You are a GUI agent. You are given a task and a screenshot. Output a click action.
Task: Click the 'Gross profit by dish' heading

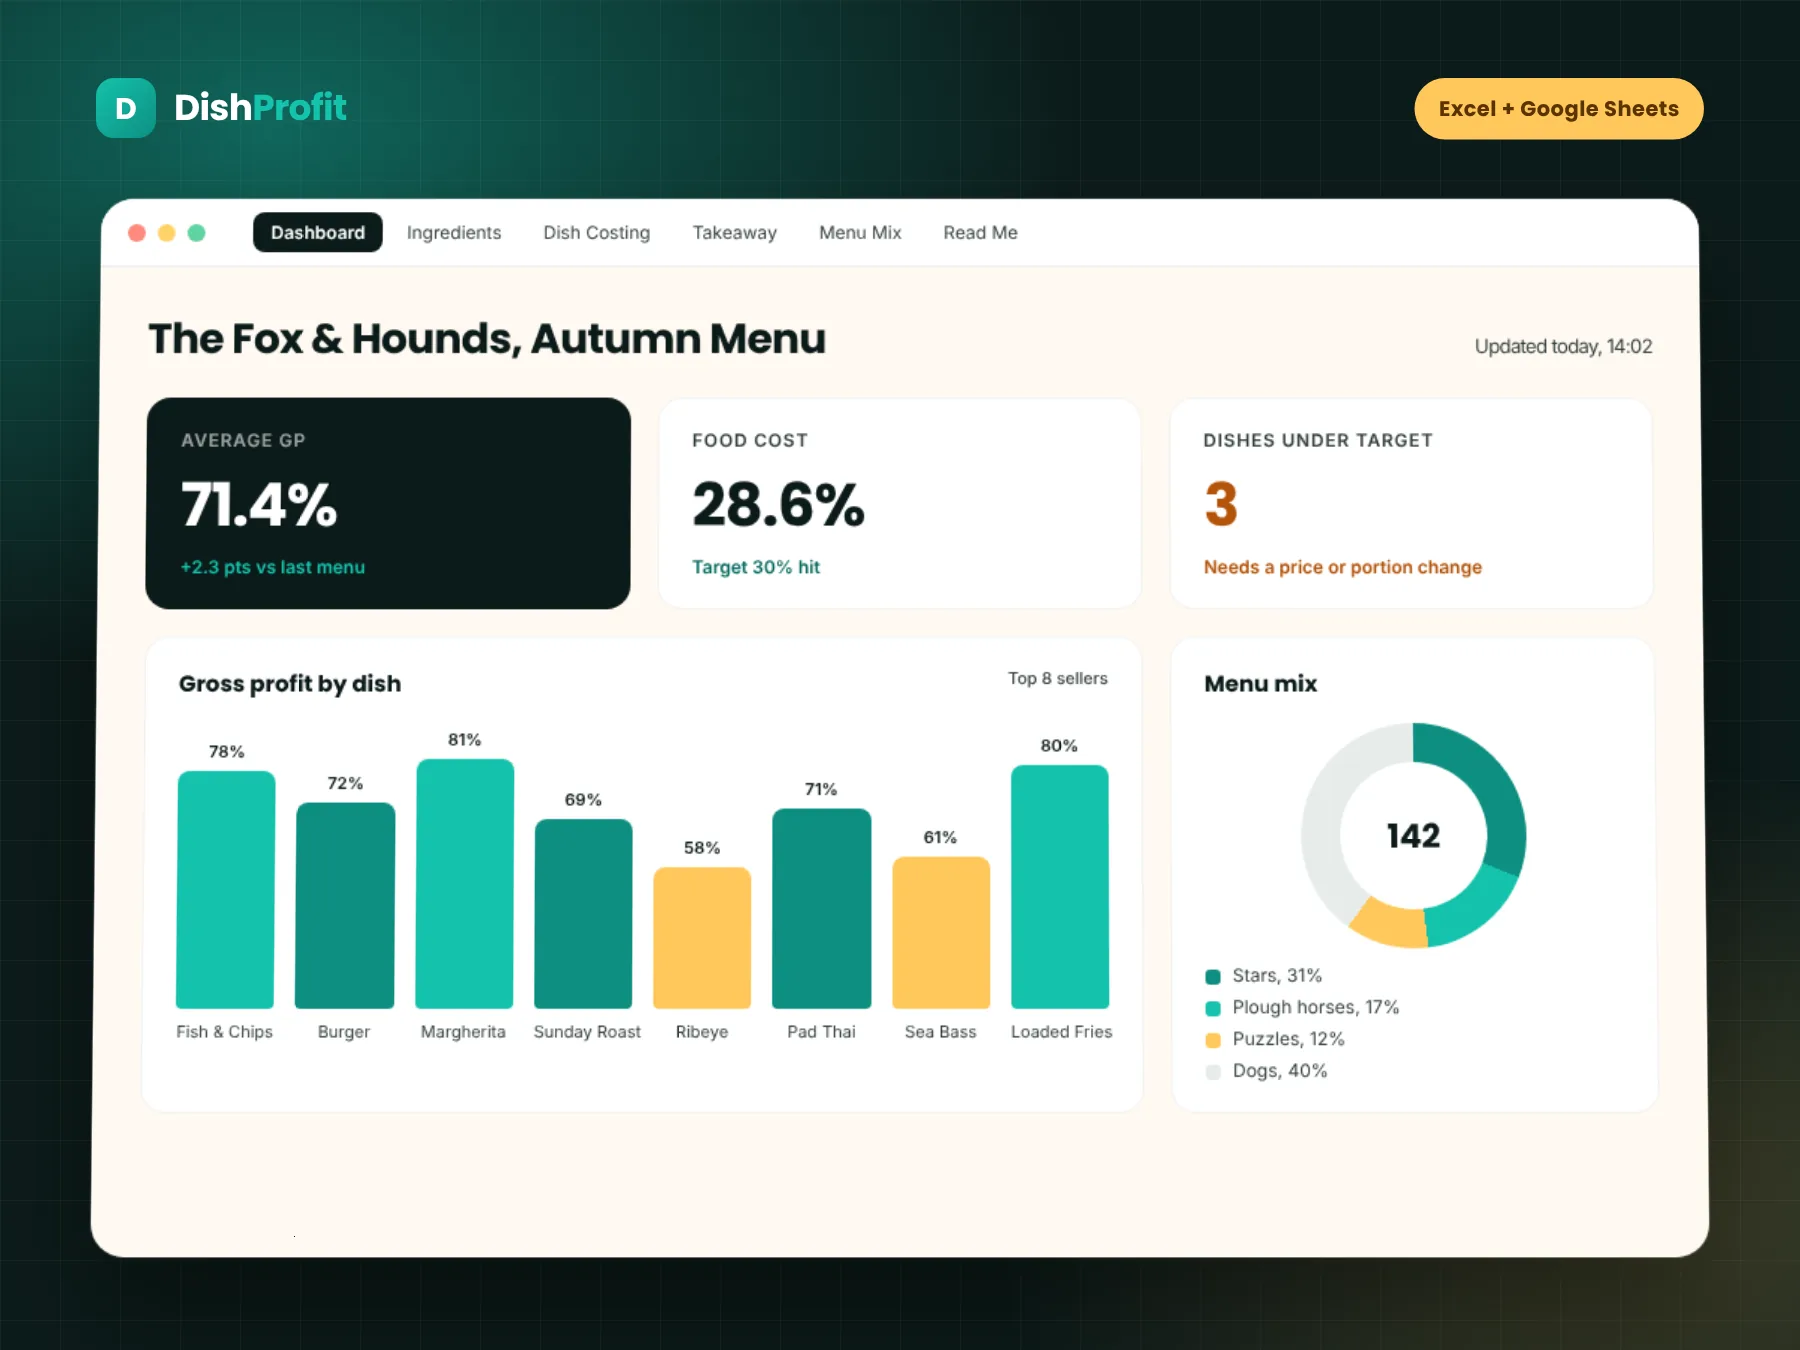click(x=290, y=684)
